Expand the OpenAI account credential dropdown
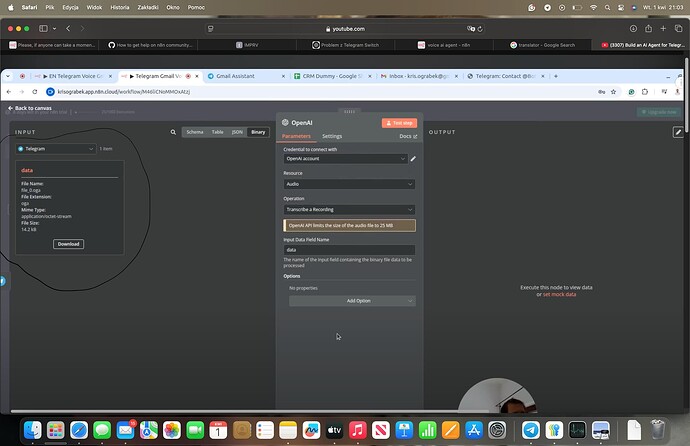Screen dimensions: 690x446 pos(345,159)
